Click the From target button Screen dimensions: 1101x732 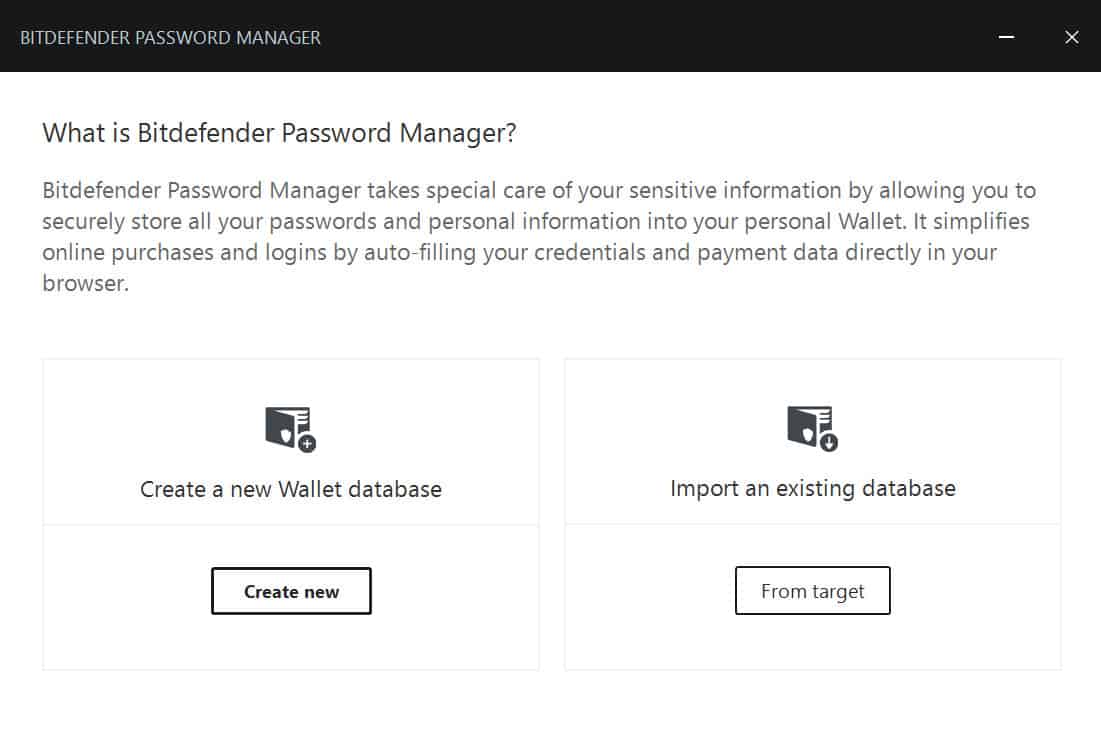pyautogui.click(x=812, y=591)
